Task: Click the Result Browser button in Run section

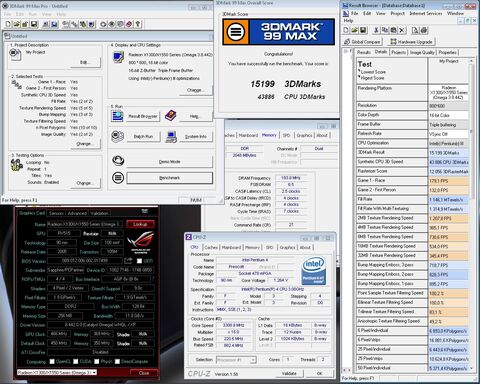Action: (x=143, y=116)
